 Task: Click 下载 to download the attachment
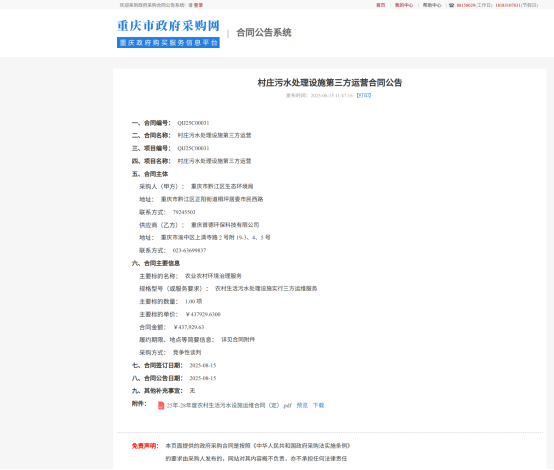318,405
